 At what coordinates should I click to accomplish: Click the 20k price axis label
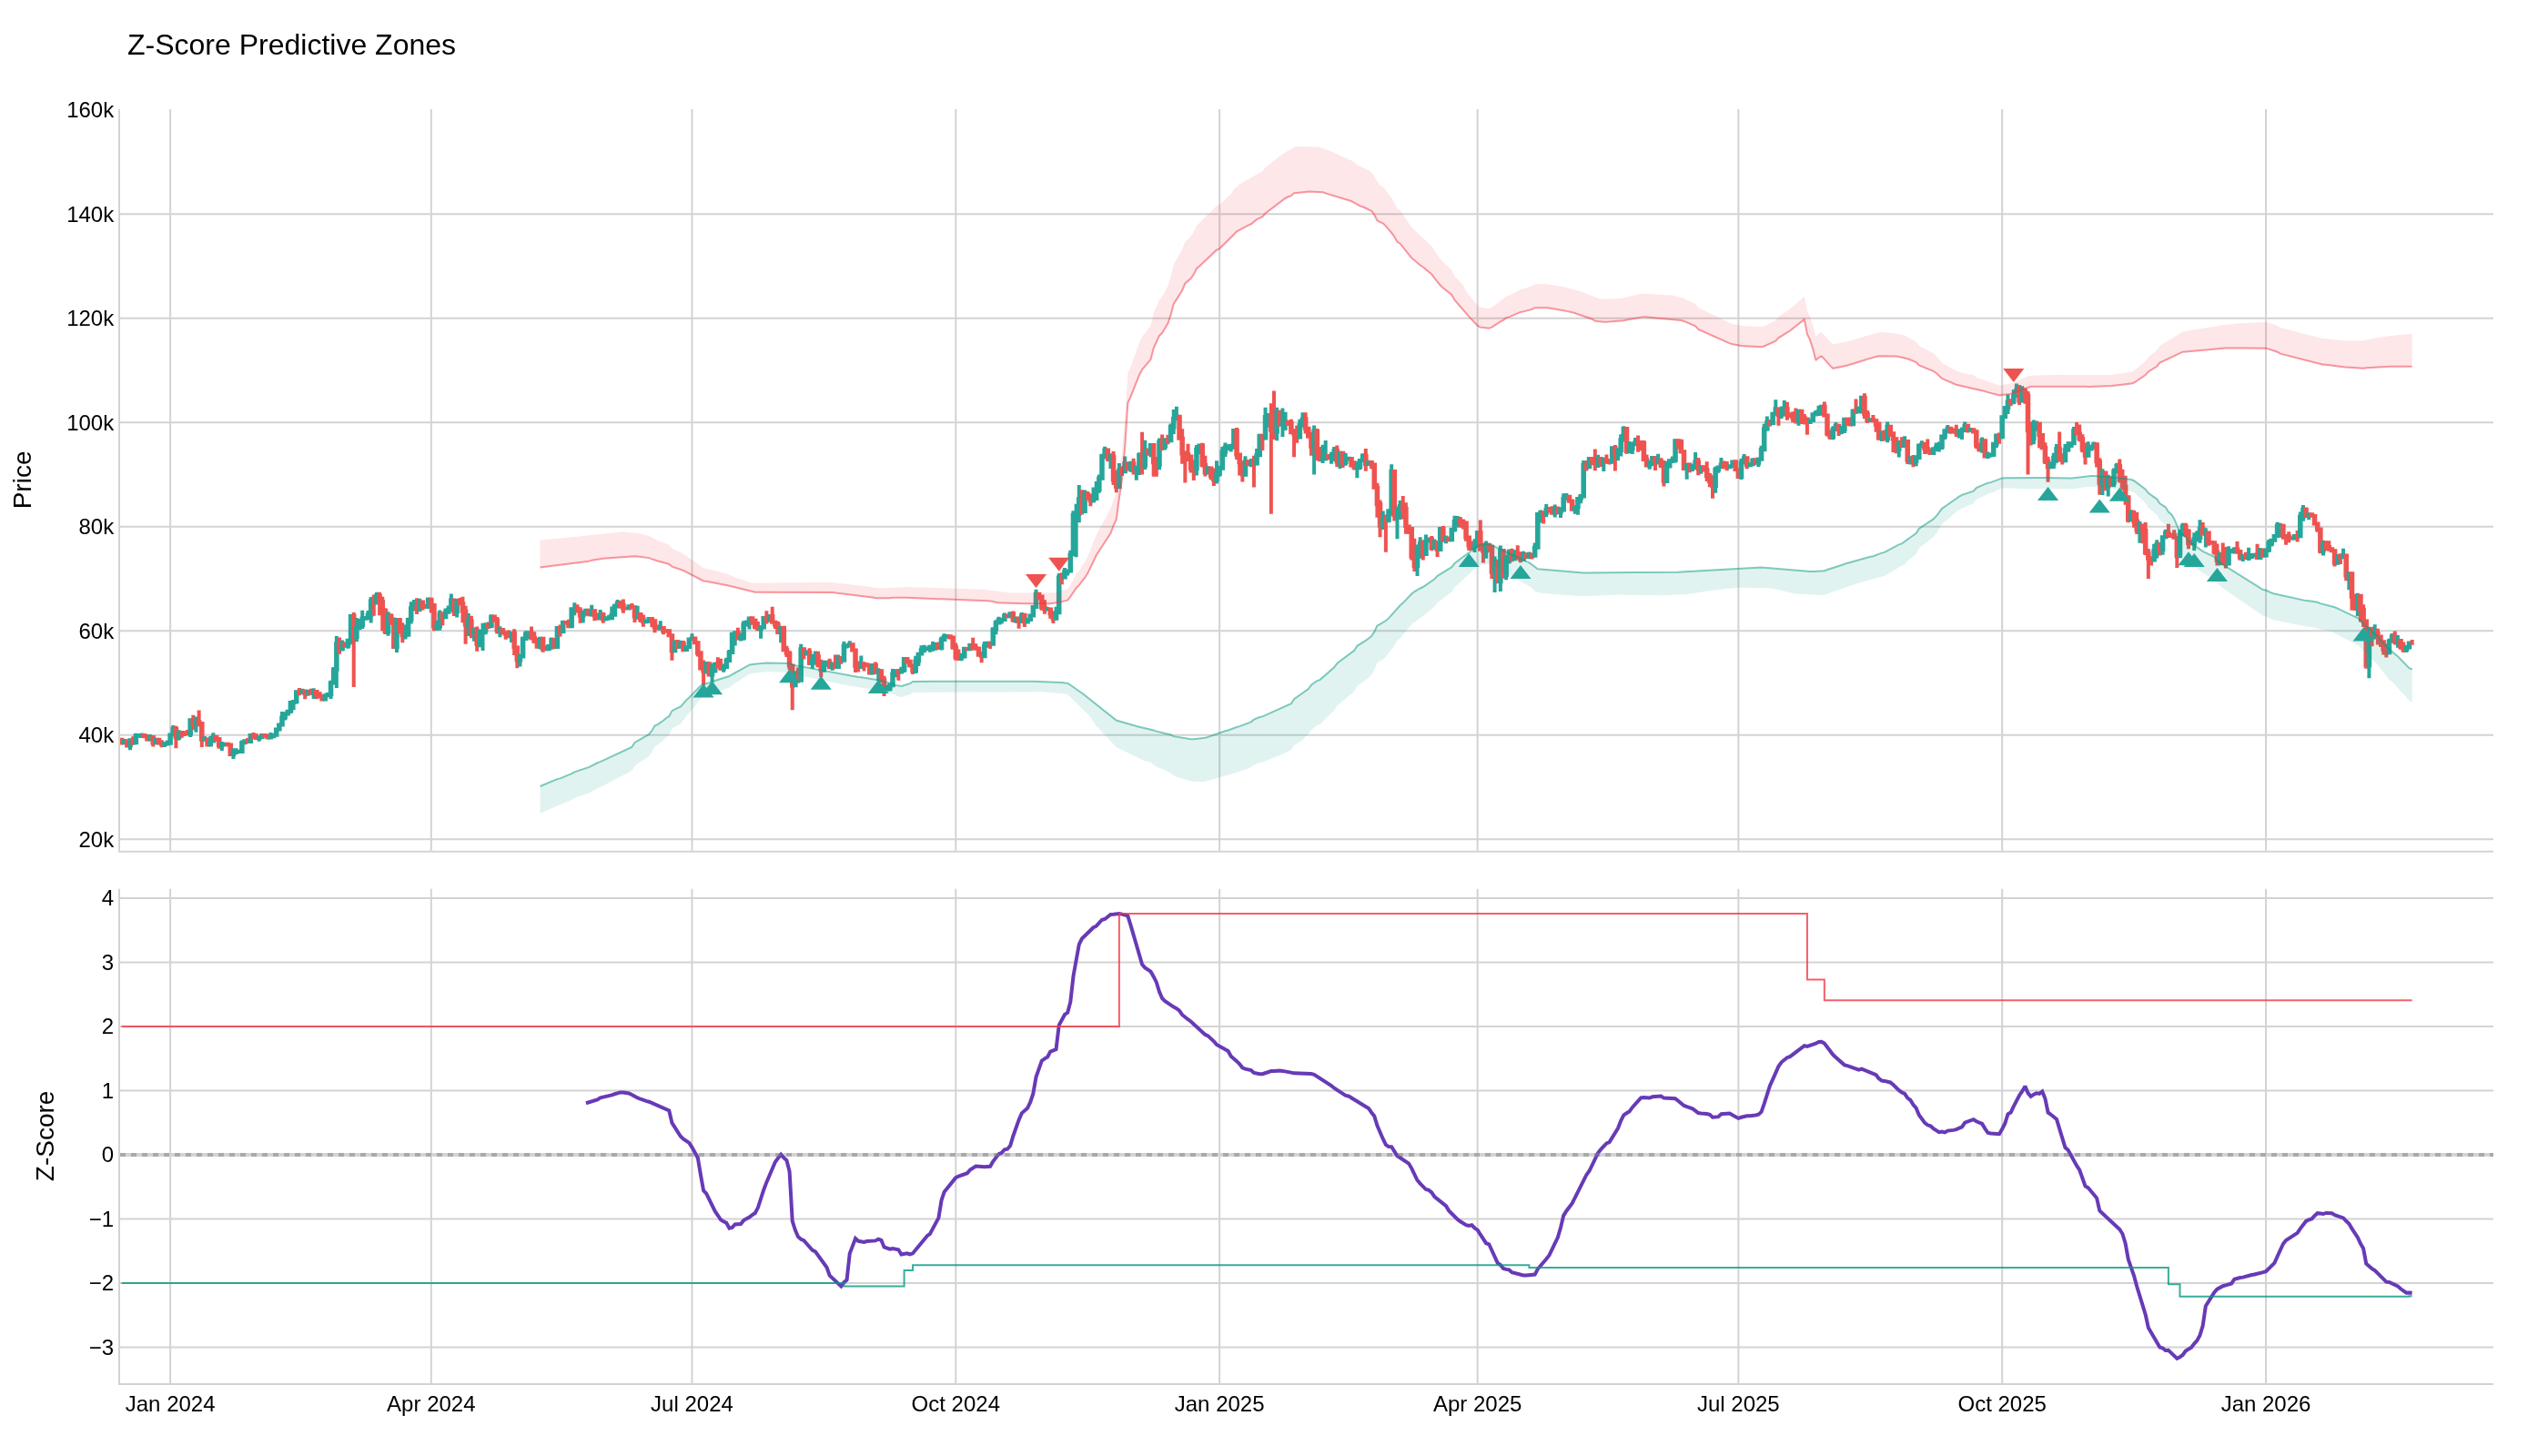point(96,840)
